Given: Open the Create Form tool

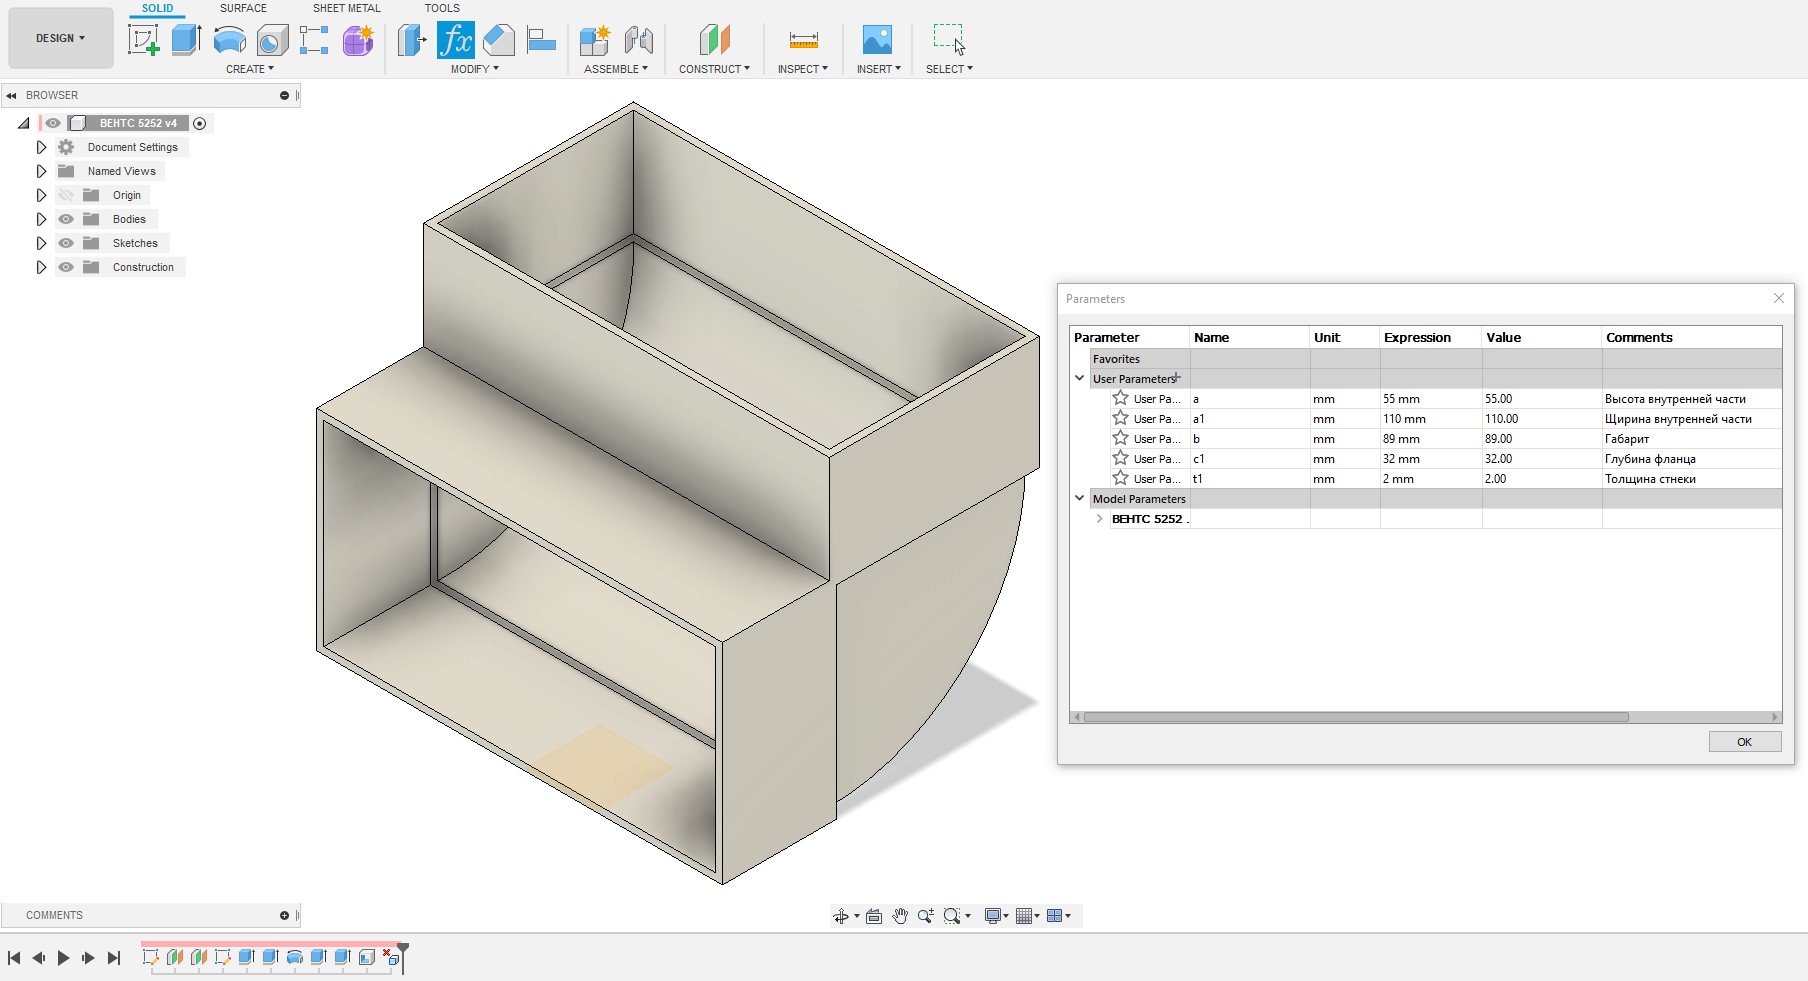Looking at the screenshot, I should click(358, 40).
